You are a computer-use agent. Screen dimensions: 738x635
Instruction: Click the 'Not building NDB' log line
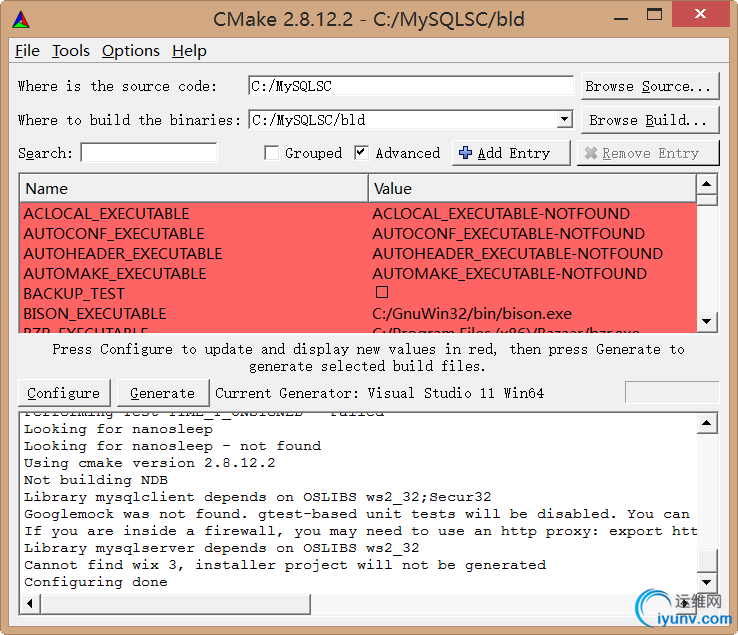coord(96,480)
